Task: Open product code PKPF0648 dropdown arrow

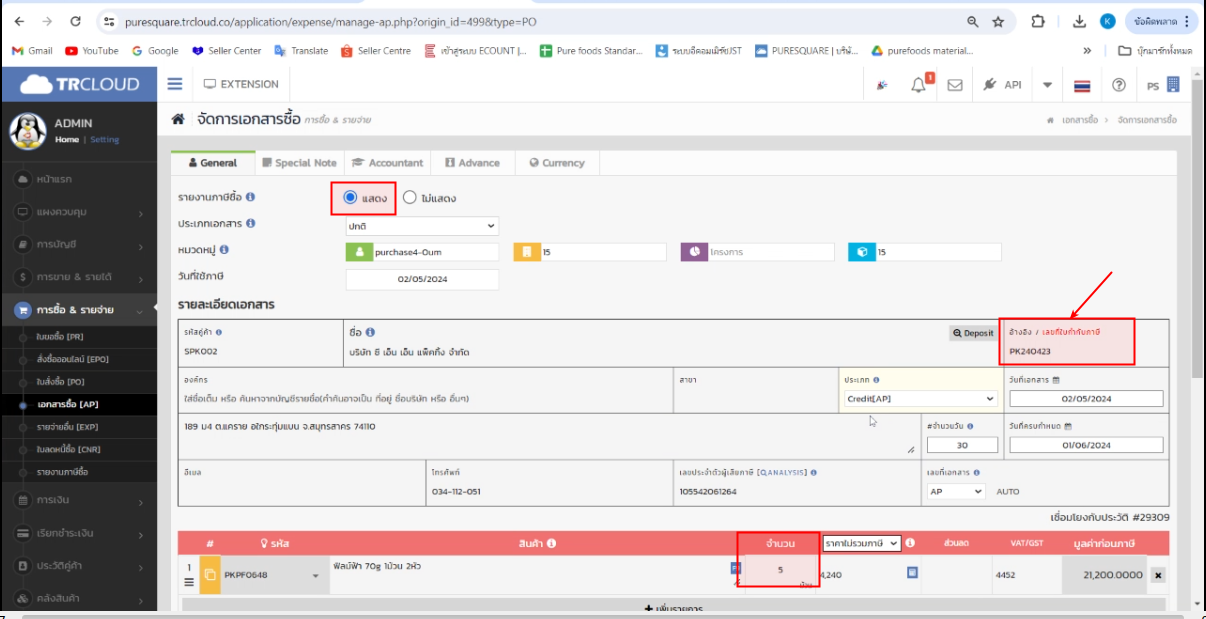Action: (316, 575)
